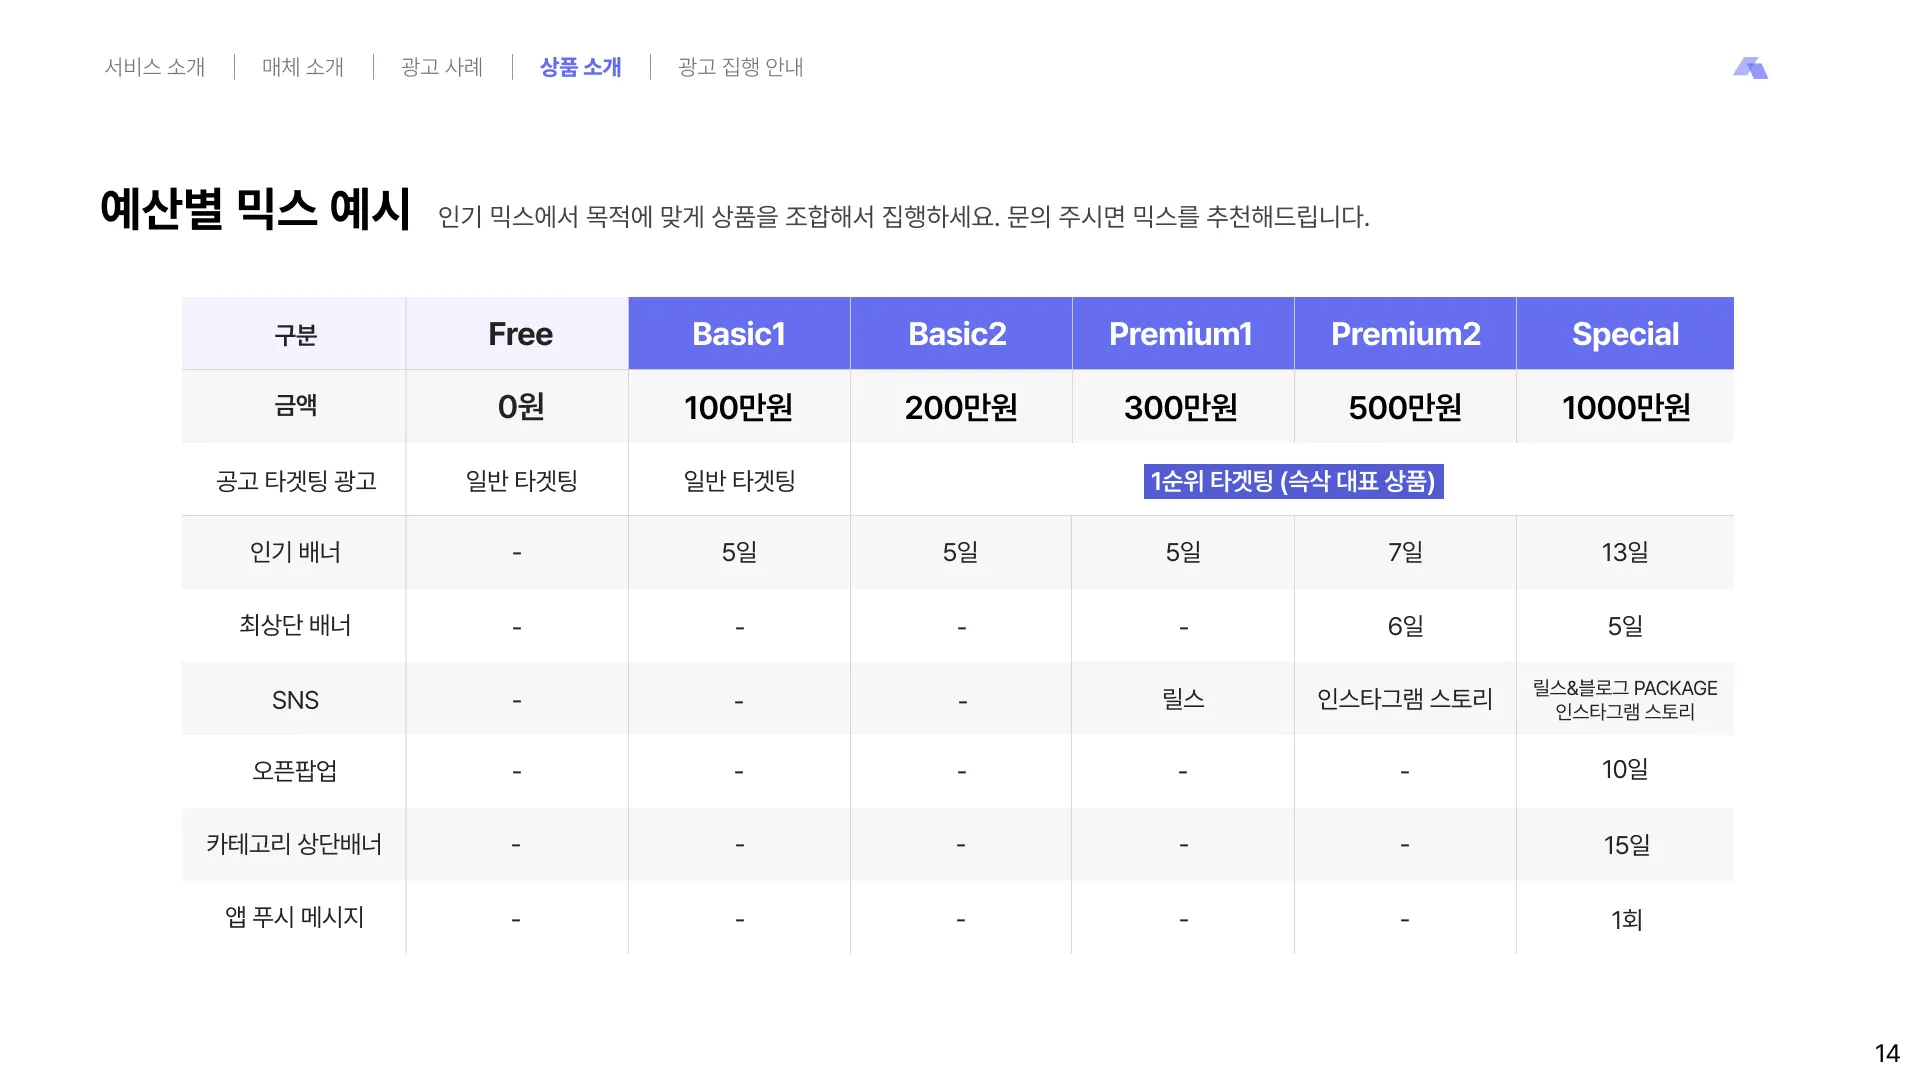Click the Free column header
The image size is (1920, 1080).
[520, 334]
